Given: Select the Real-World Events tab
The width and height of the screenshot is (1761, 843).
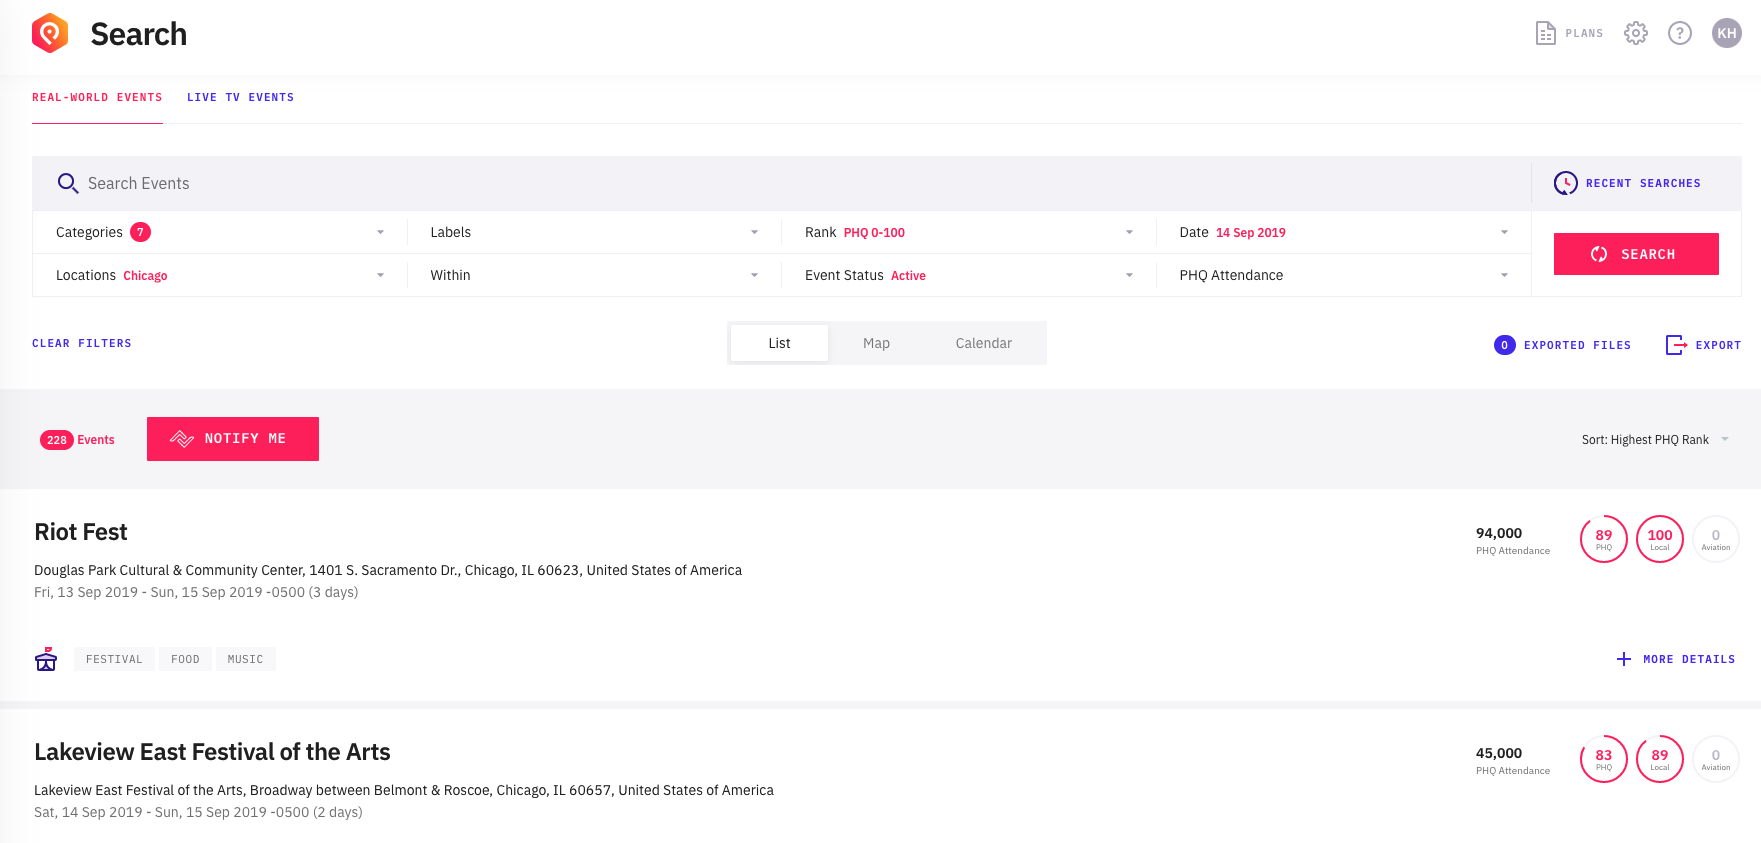Looking at the screenshot, I should click(x=97, y=97).
